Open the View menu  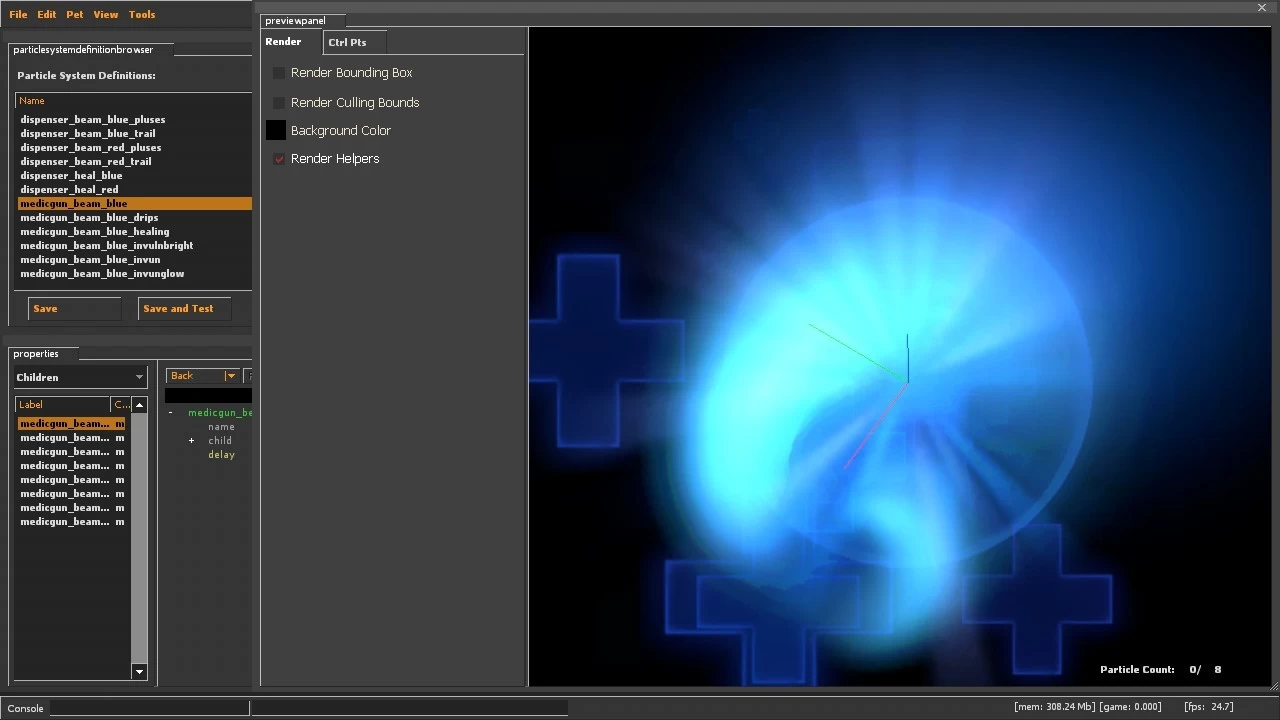pyautogui.click(x=106, y=15)
